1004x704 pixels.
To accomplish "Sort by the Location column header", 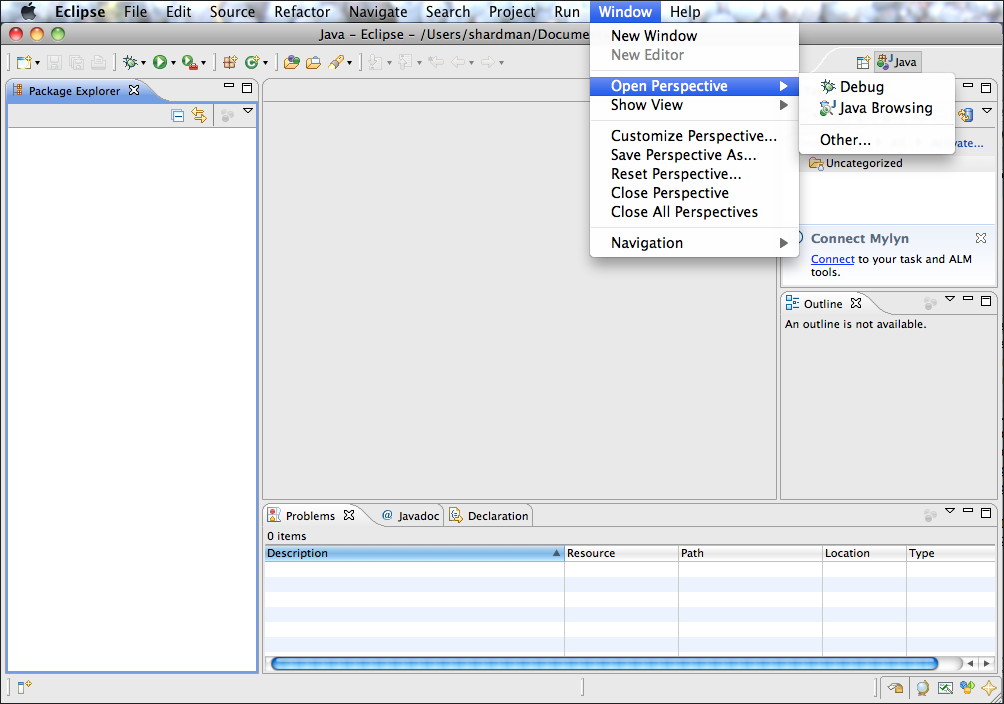I will (x=864, y=553).
